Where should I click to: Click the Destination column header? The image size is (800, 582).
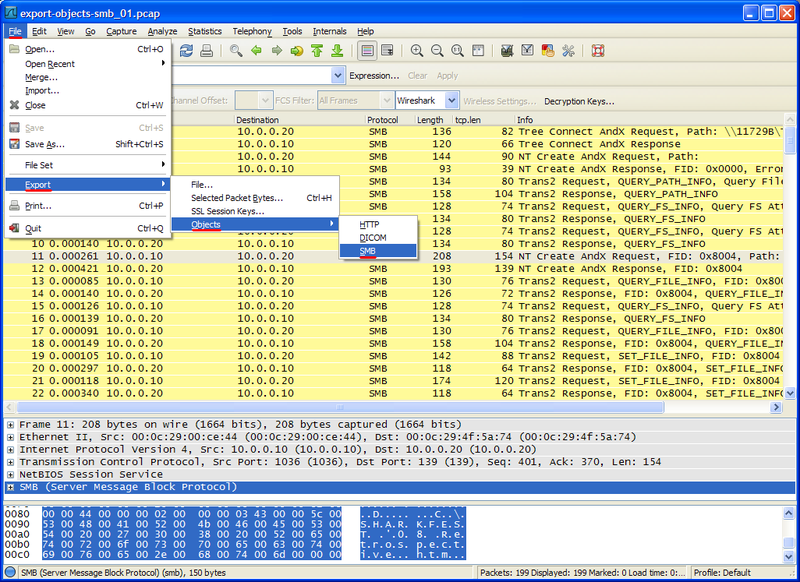point(299,120)
